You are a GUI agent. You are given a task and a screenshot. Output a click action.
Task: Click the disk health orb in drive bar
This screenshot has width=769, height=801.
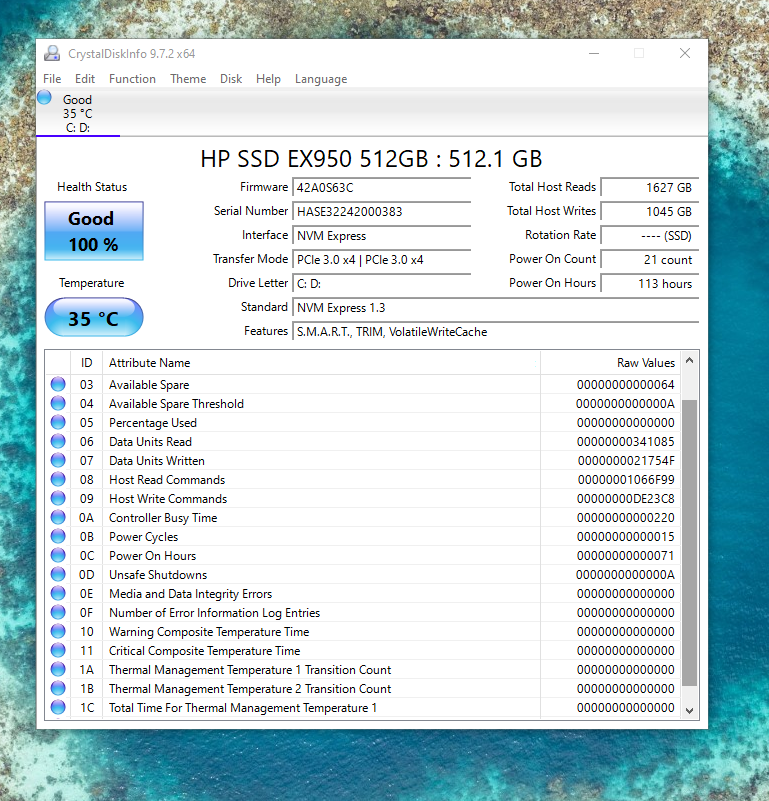[45, 98]
